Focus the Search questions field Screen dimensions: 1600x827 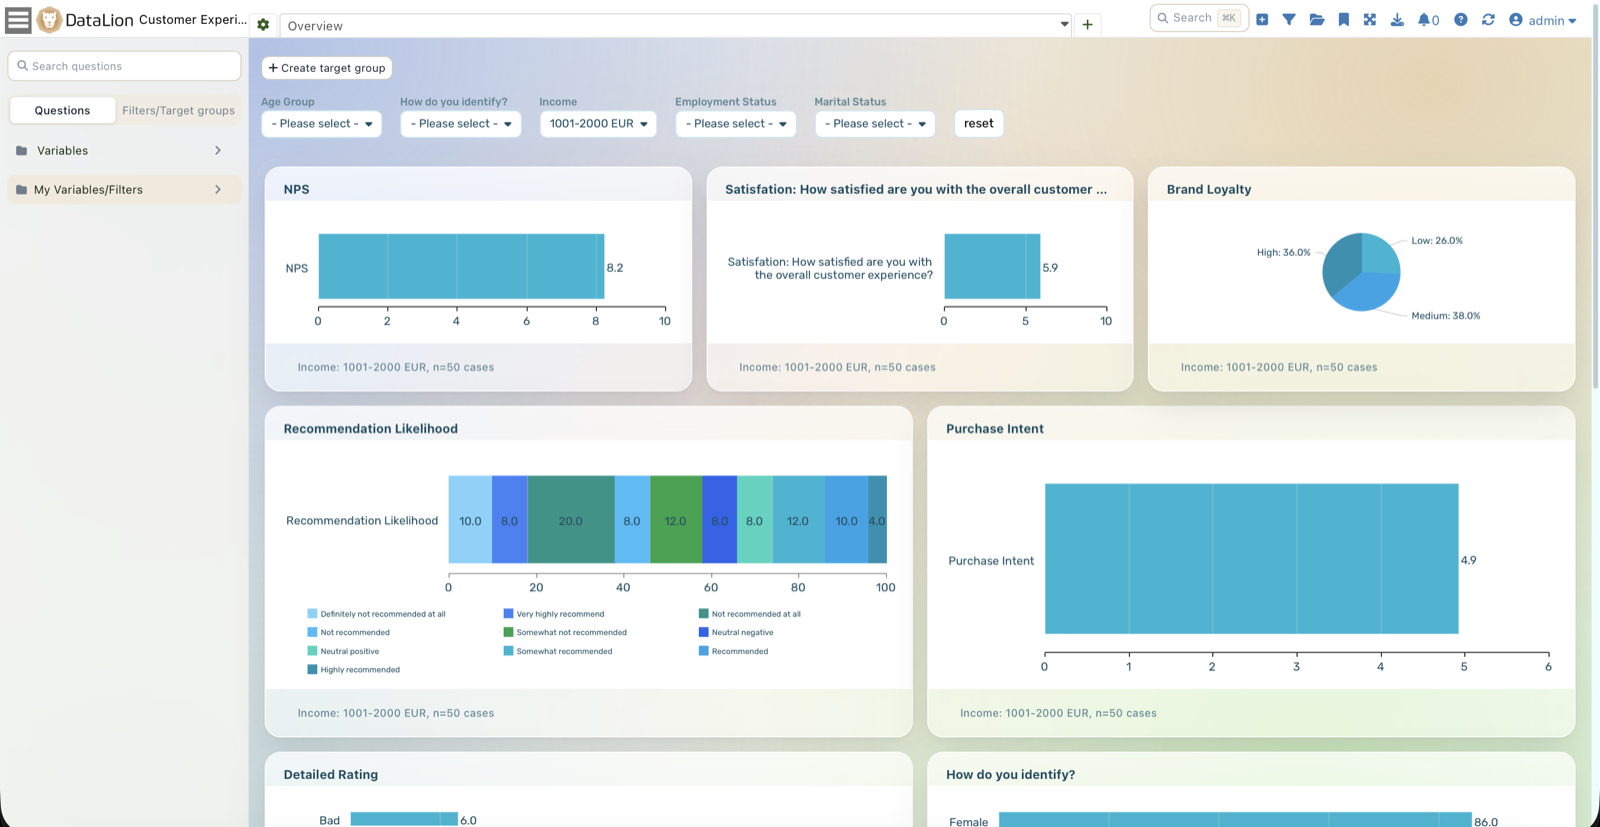(x=124, y=66)
